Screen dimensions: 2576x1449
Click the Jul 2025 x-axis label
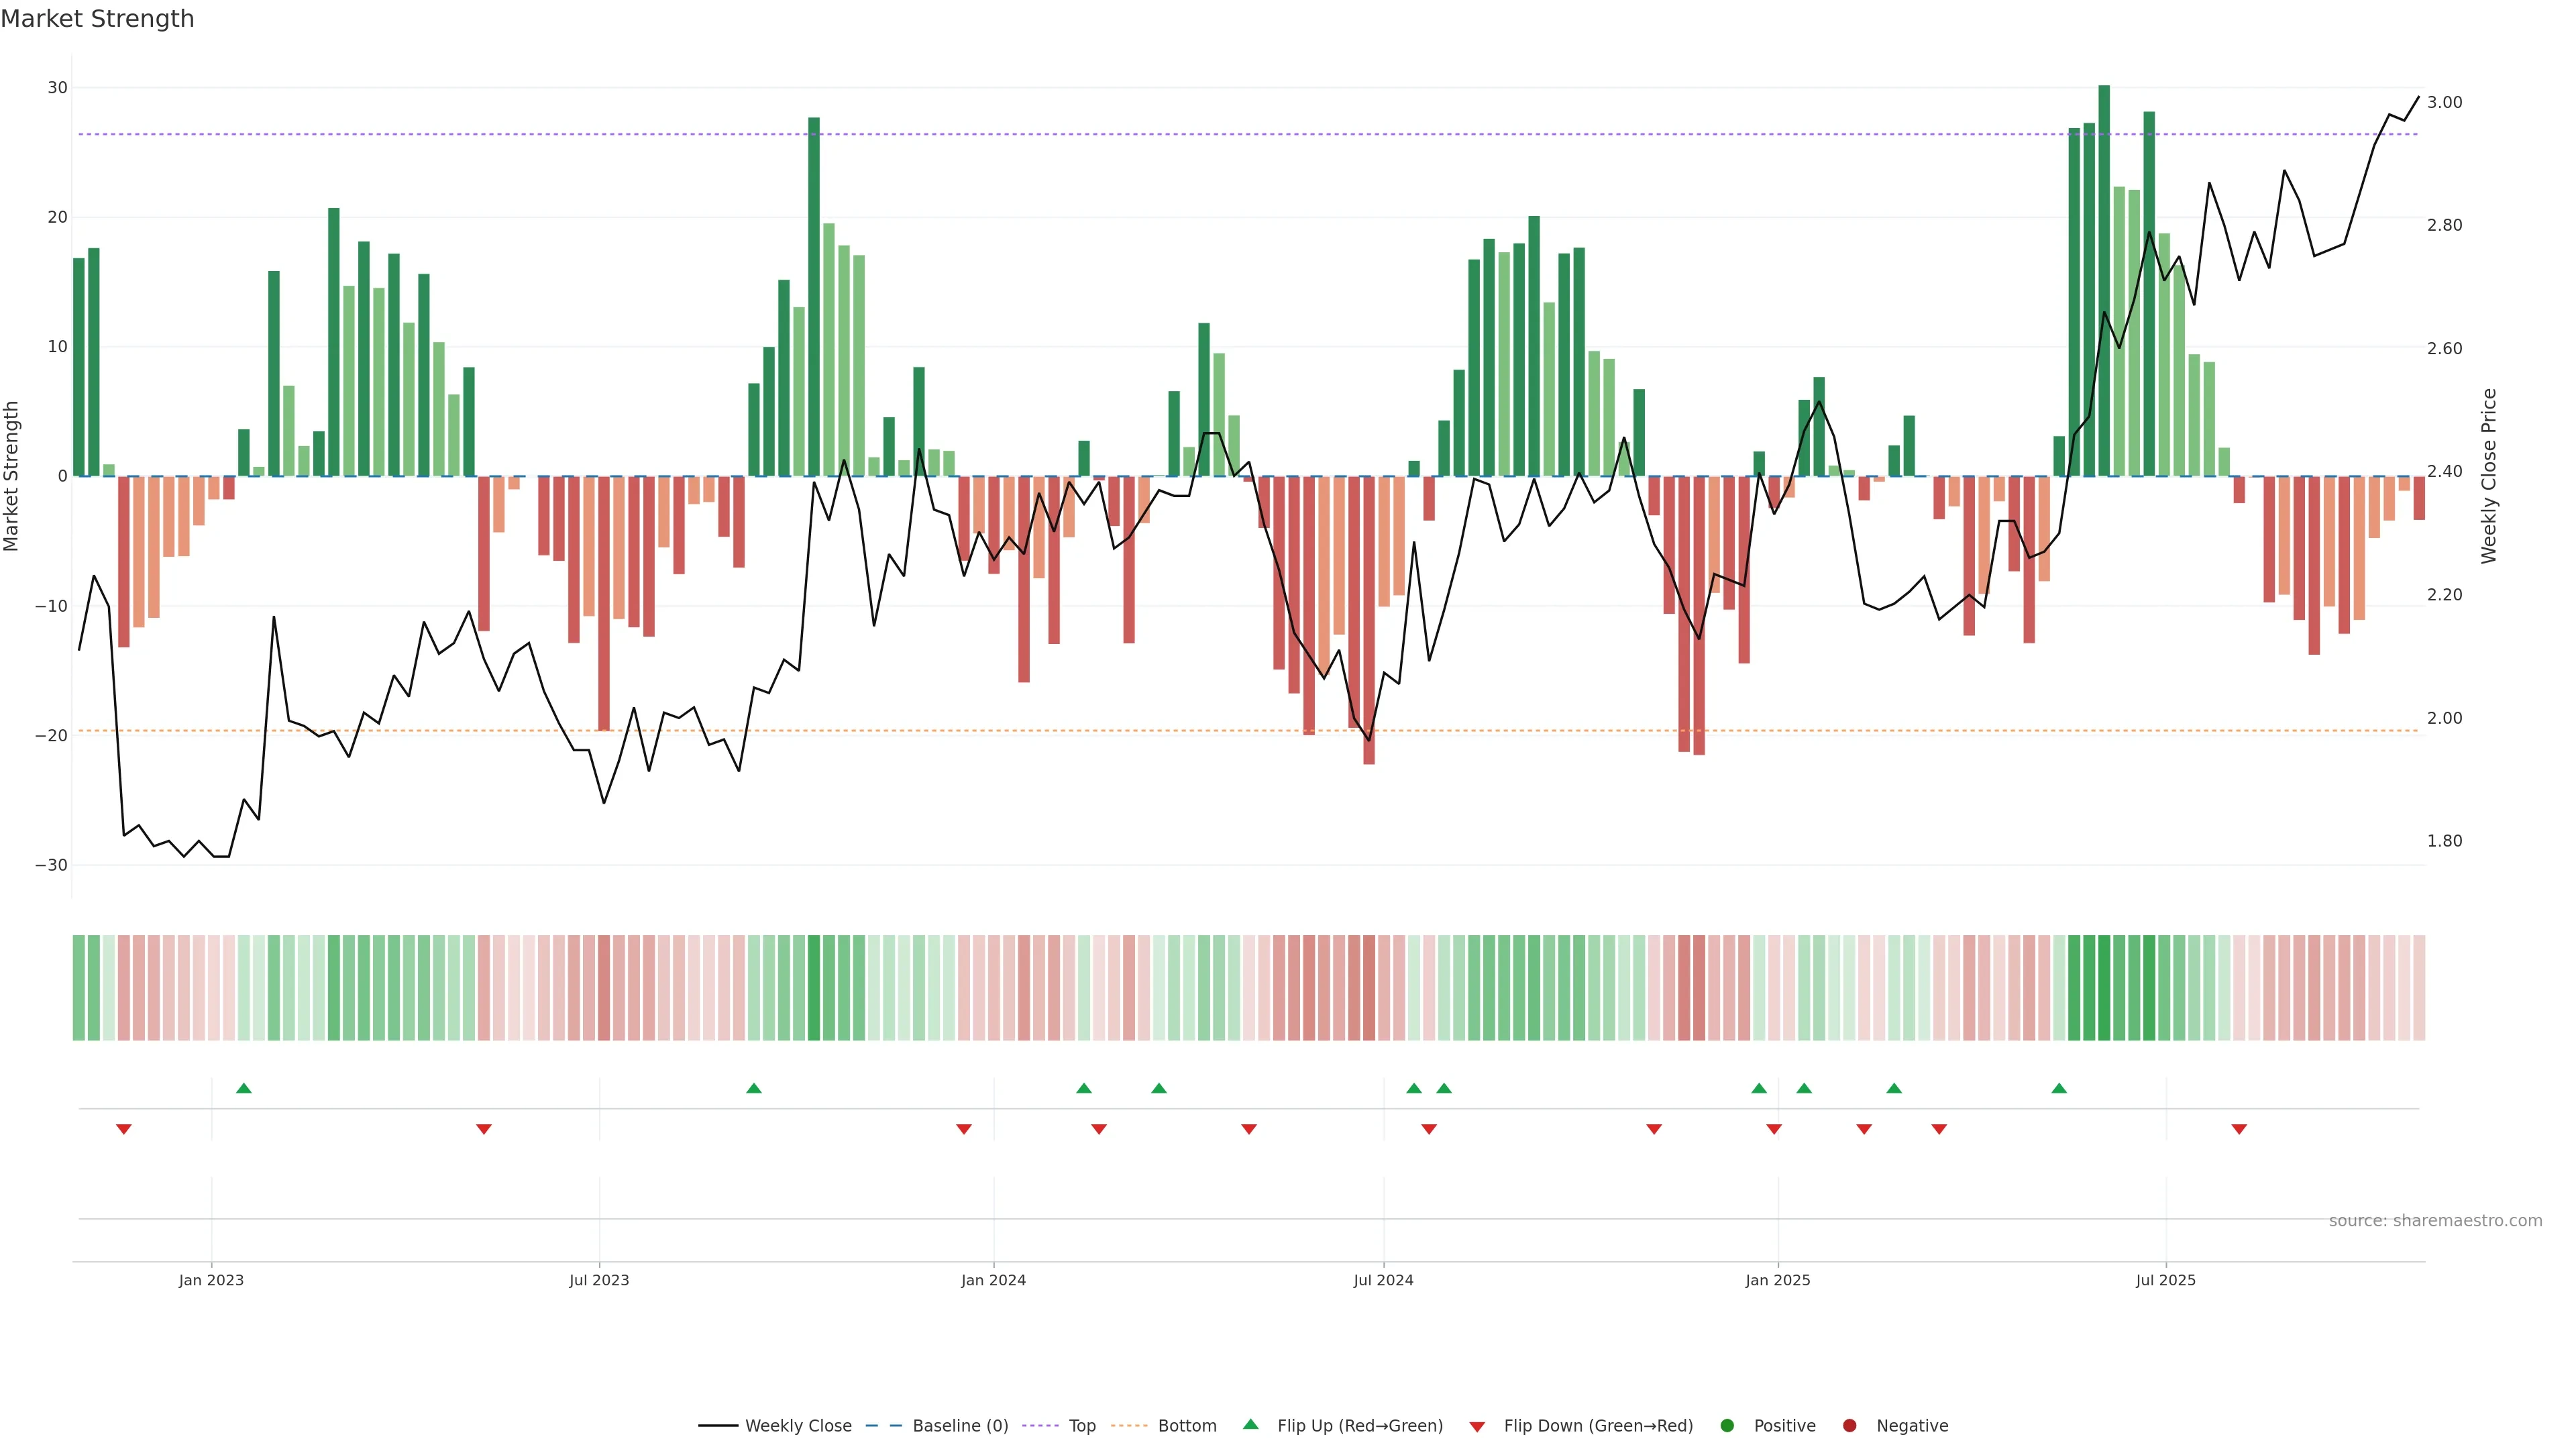click(x=2165, y=1280)
